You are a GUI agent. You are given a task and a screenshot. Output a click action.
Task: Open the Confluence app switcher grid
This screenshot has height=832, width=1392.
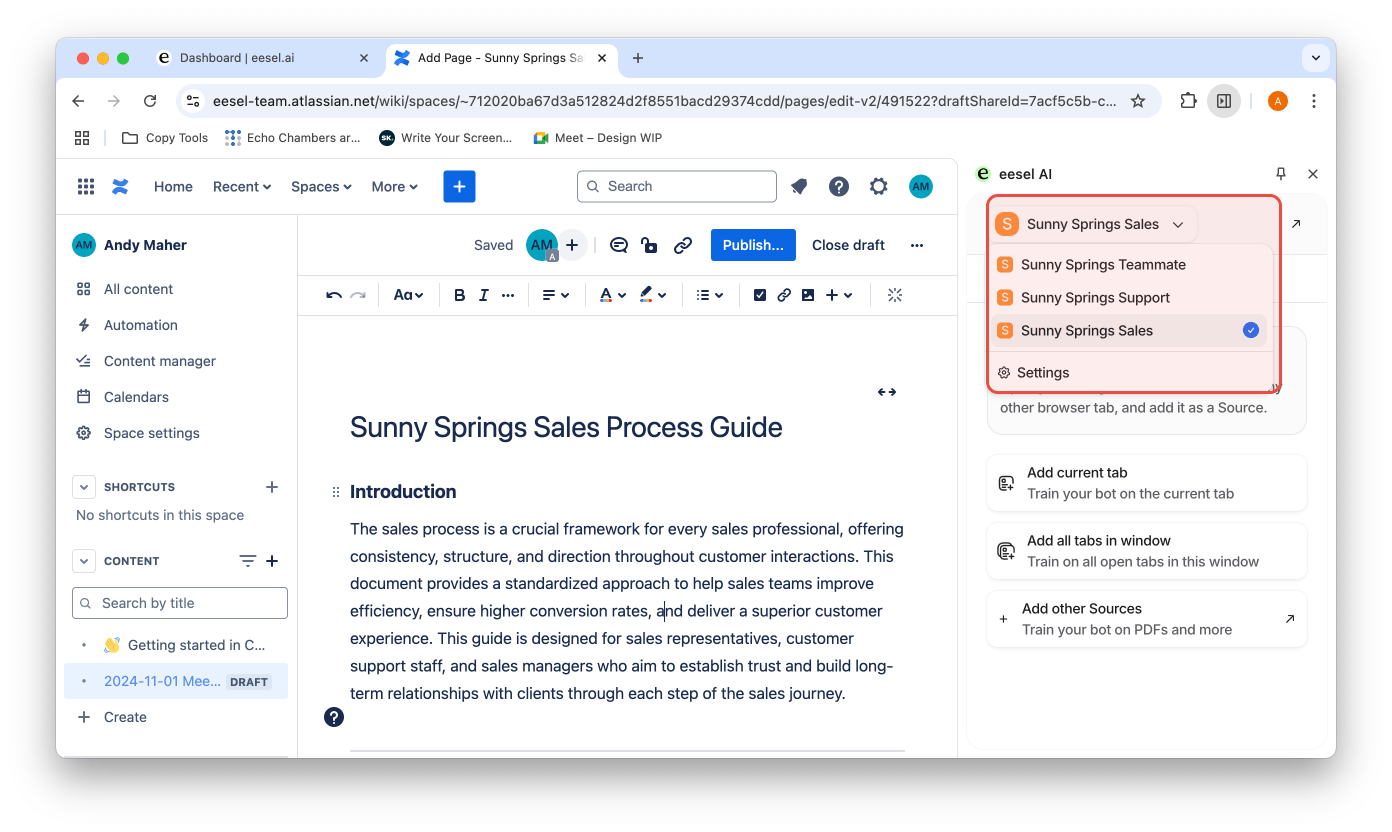tap(86, 186)
